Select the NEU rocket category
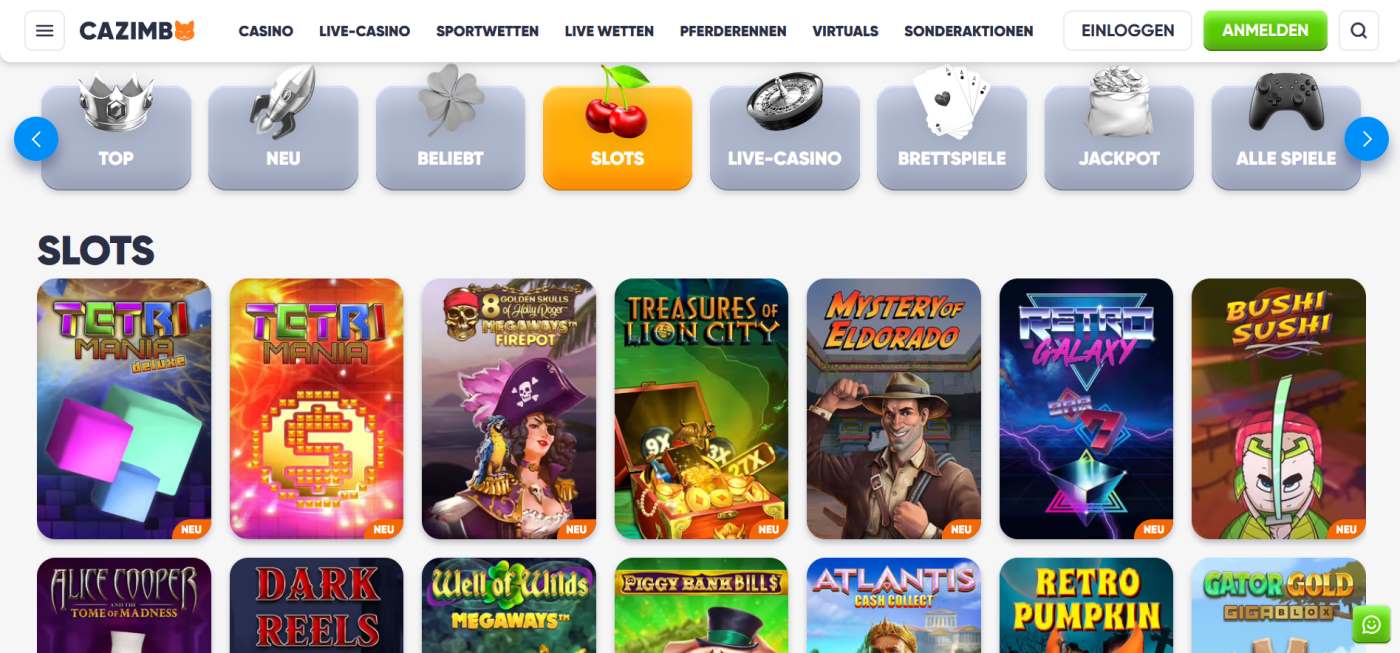The height and width of the screenshot is (653, 1400). (x=283, y=137)
